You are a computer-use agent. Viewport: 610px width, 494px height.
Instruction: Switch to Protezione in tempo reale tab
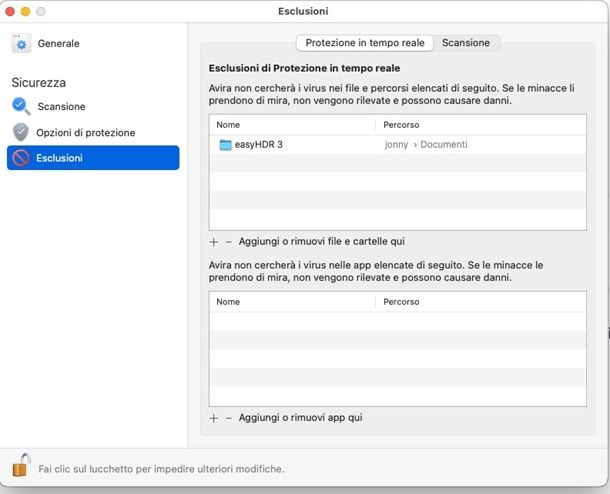point(365,43)
